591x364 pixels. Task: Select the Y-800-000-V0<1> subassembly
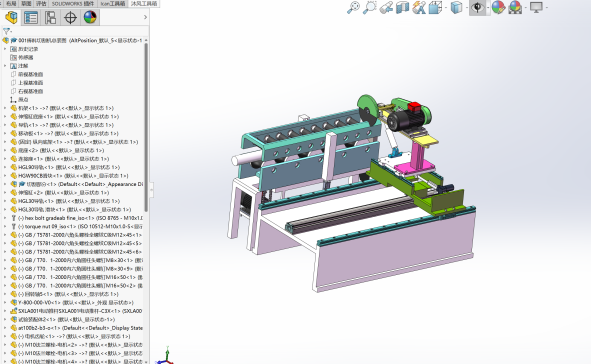coord(76,303)
